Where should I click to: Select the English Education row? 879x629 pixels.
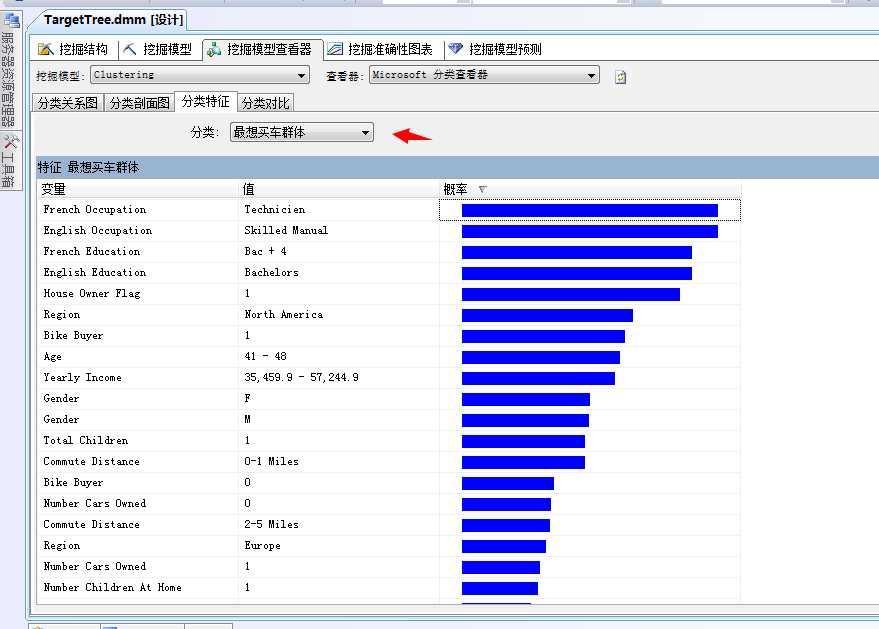click(389, 272)
